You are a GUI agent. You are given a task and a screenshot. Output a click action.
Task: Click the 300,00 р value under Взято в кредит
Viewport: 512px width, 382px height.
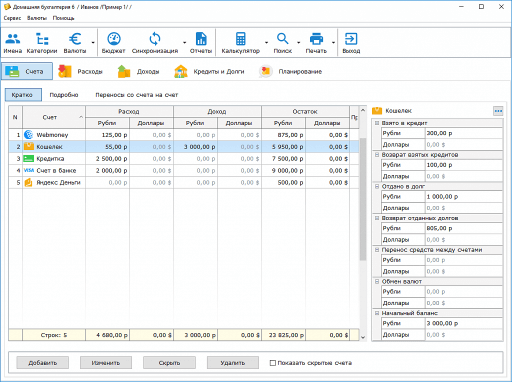click(x=439, y=133)
